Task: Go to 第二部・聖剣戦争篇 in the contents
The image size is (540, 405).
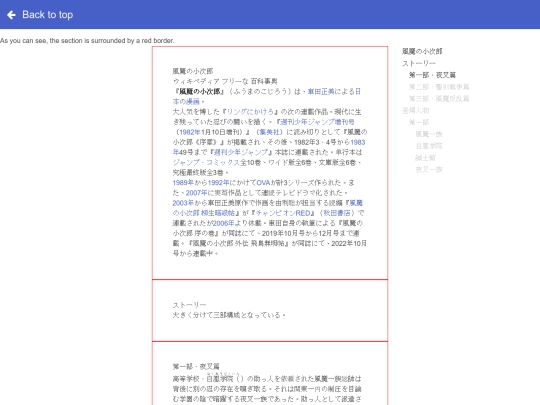Action: [x=439, y=87]
